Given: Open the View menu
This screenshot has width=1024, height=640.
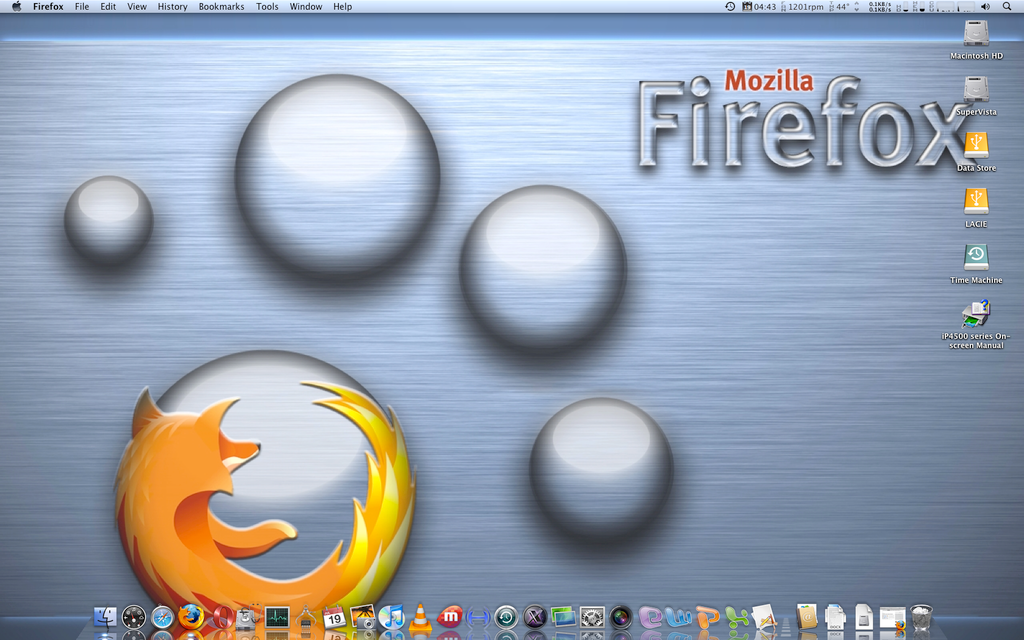Looking at the screenshot, I should coord(136,7).
